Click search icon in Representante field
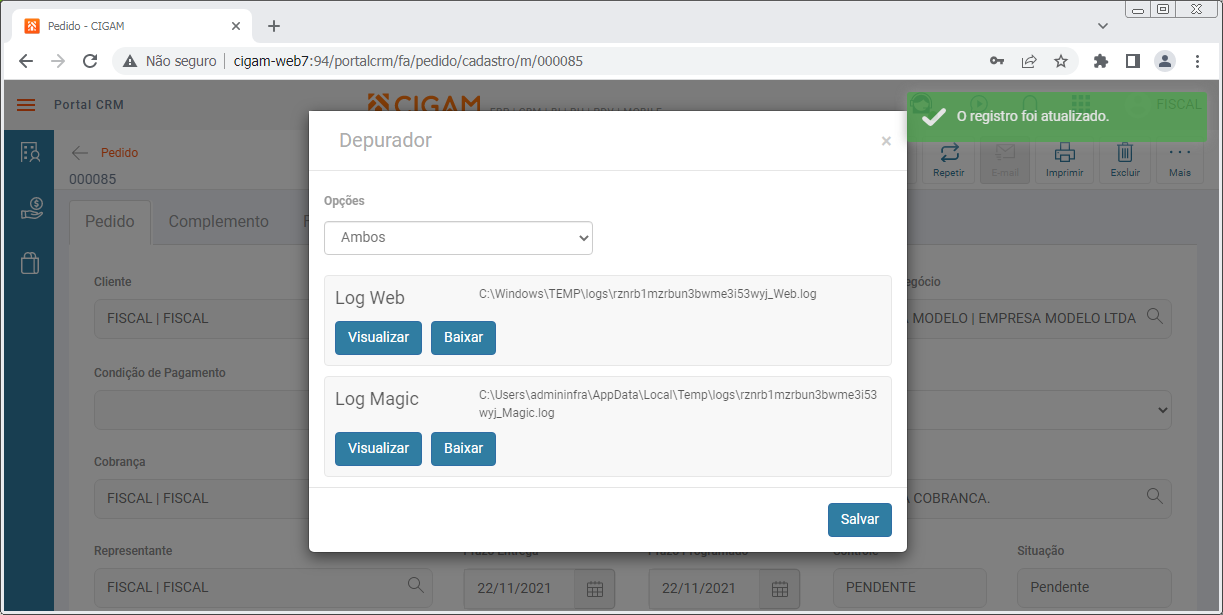This screenshot has width=1223, height=615. [x=415, y=585]
